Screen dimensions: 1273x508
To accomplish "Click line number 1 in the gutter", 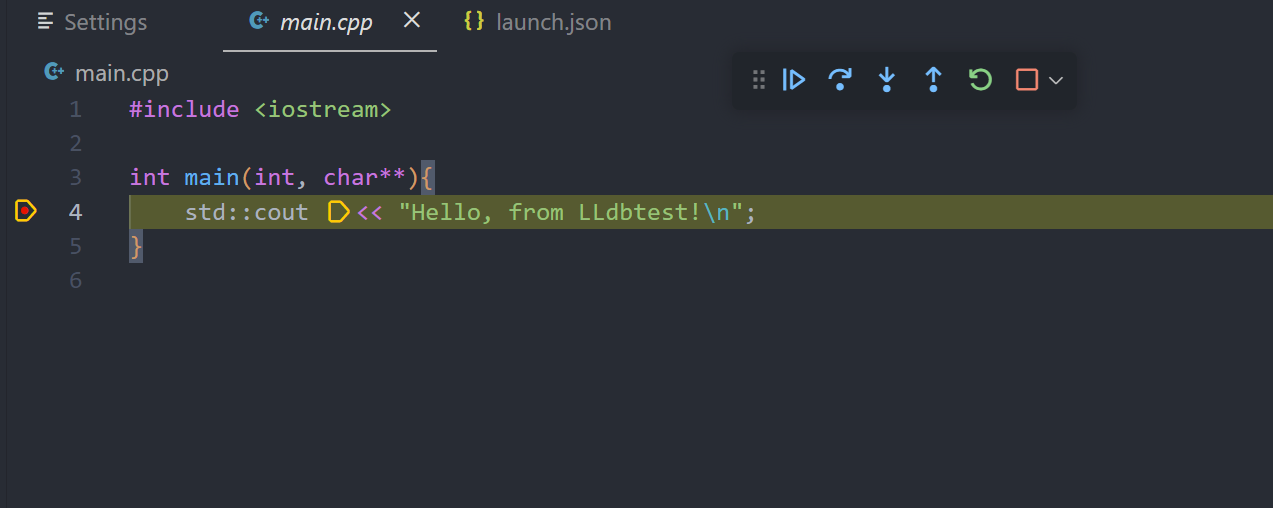I will point(76,109).
